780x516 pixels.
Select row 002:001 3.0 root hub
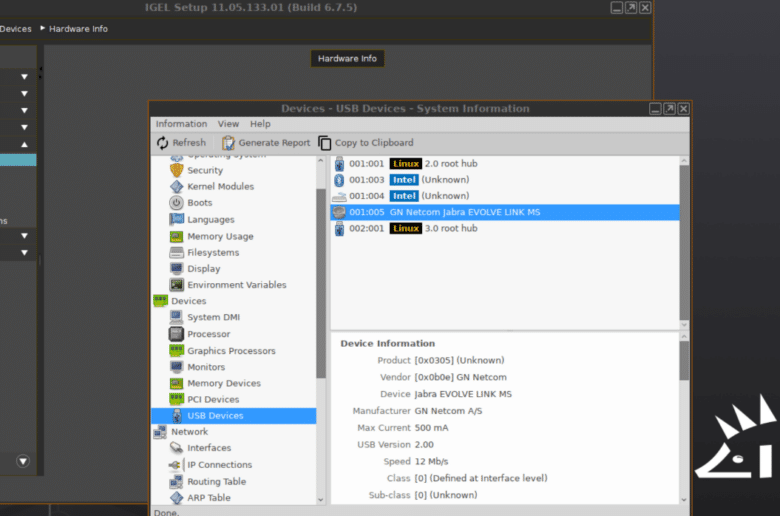click(x=505, y=228)
